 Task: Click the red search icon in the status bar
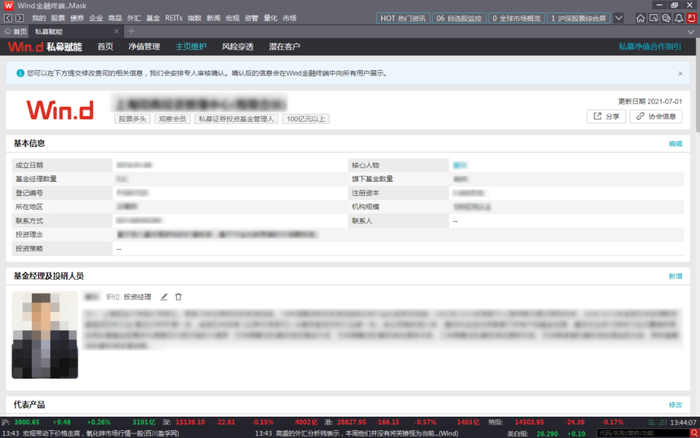click(694, 433)
